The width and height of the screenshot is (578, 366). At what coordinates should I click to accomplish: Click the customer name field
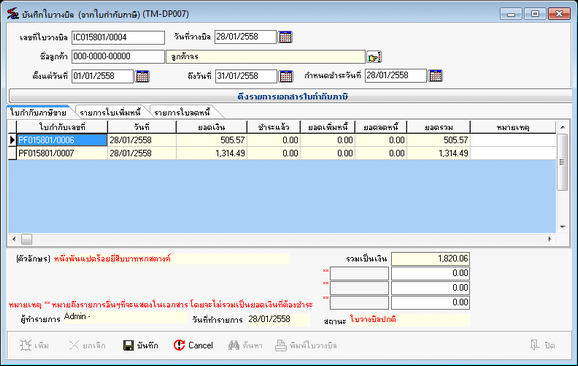pos(266,57)
